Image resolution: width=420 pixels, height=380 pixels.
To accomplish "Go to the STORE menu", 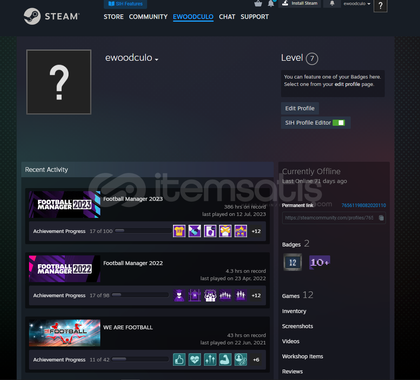I will (x=113, y=17).
